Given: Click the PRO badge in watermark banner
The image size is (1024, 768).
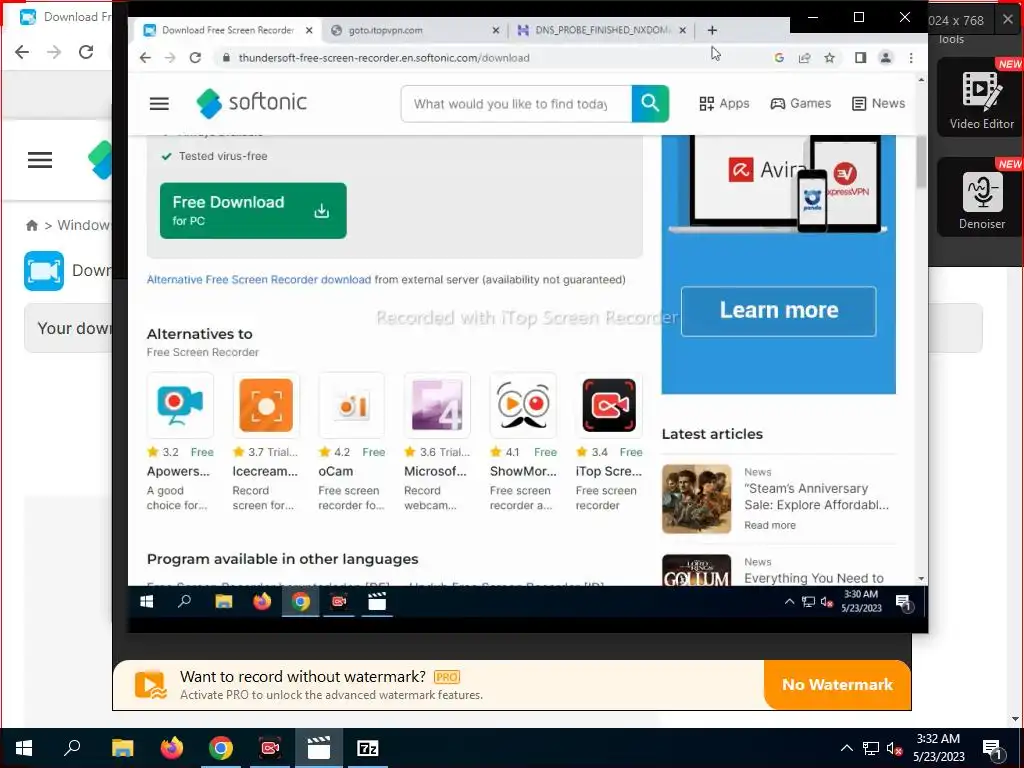Looking at the screenshot, I should coord(447,677).
